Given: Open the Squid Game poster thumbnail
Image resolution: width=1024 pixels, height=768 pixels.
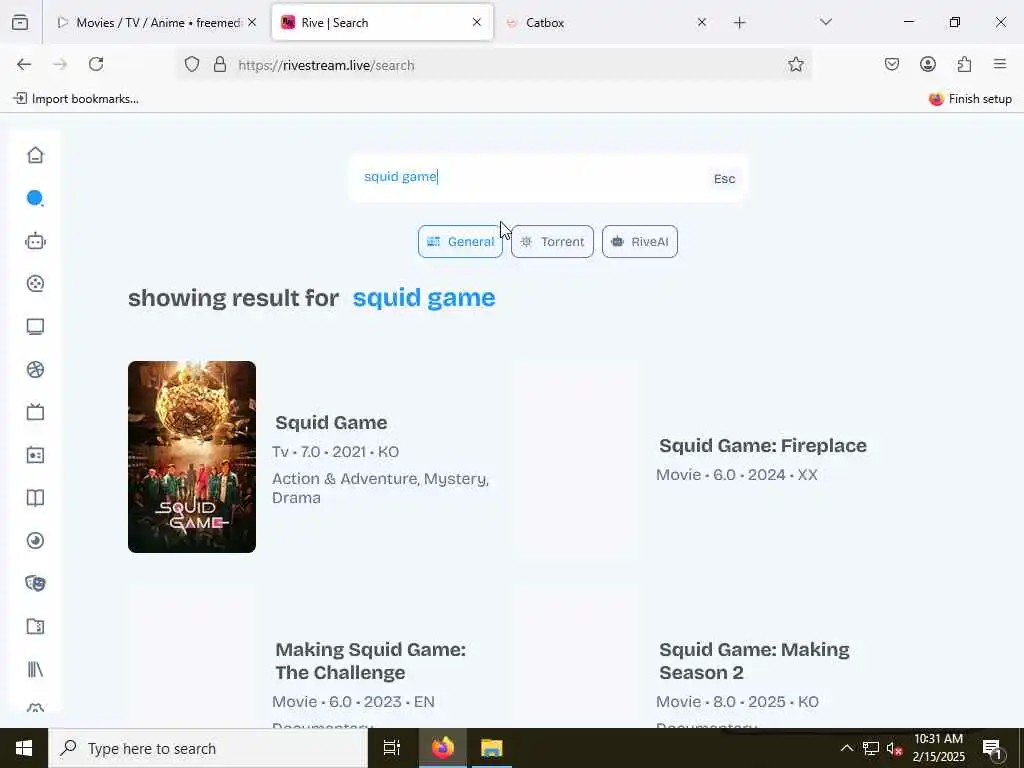Looking at the screenshot, I should click(192, 457).
